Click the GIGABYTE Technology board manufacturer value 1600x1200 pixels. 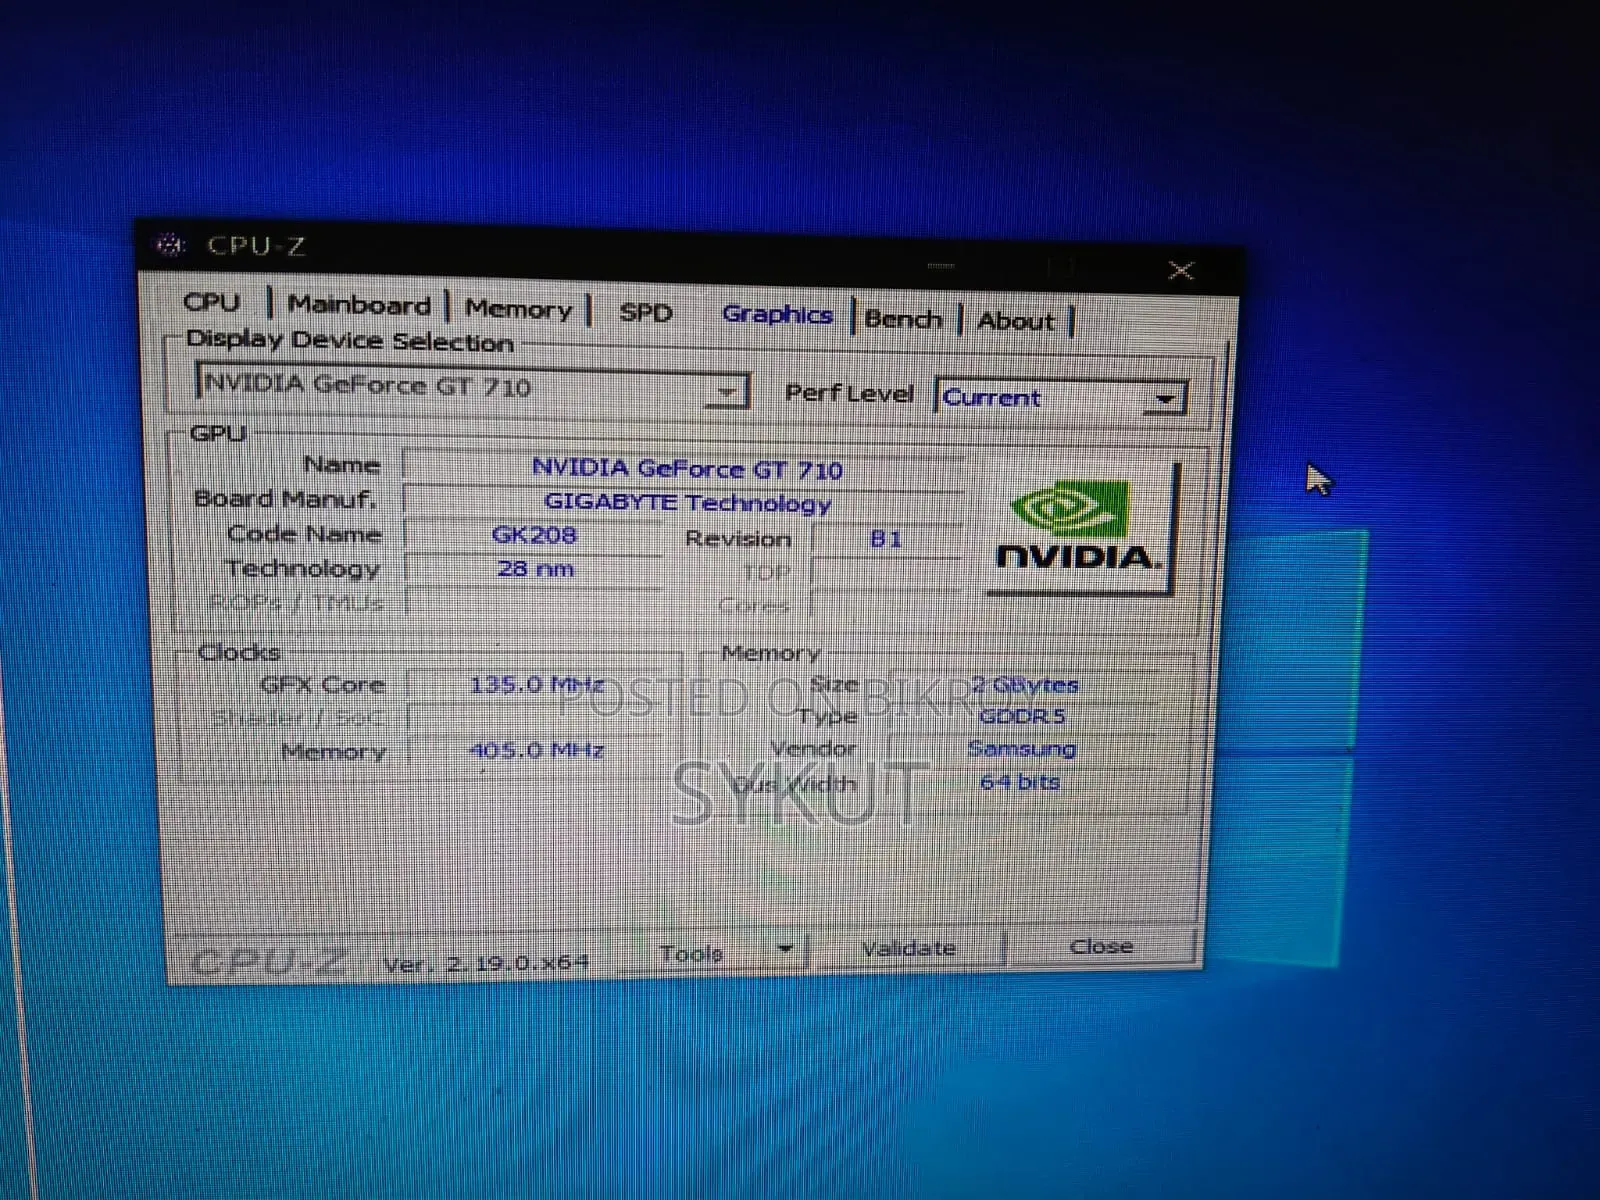686,502
